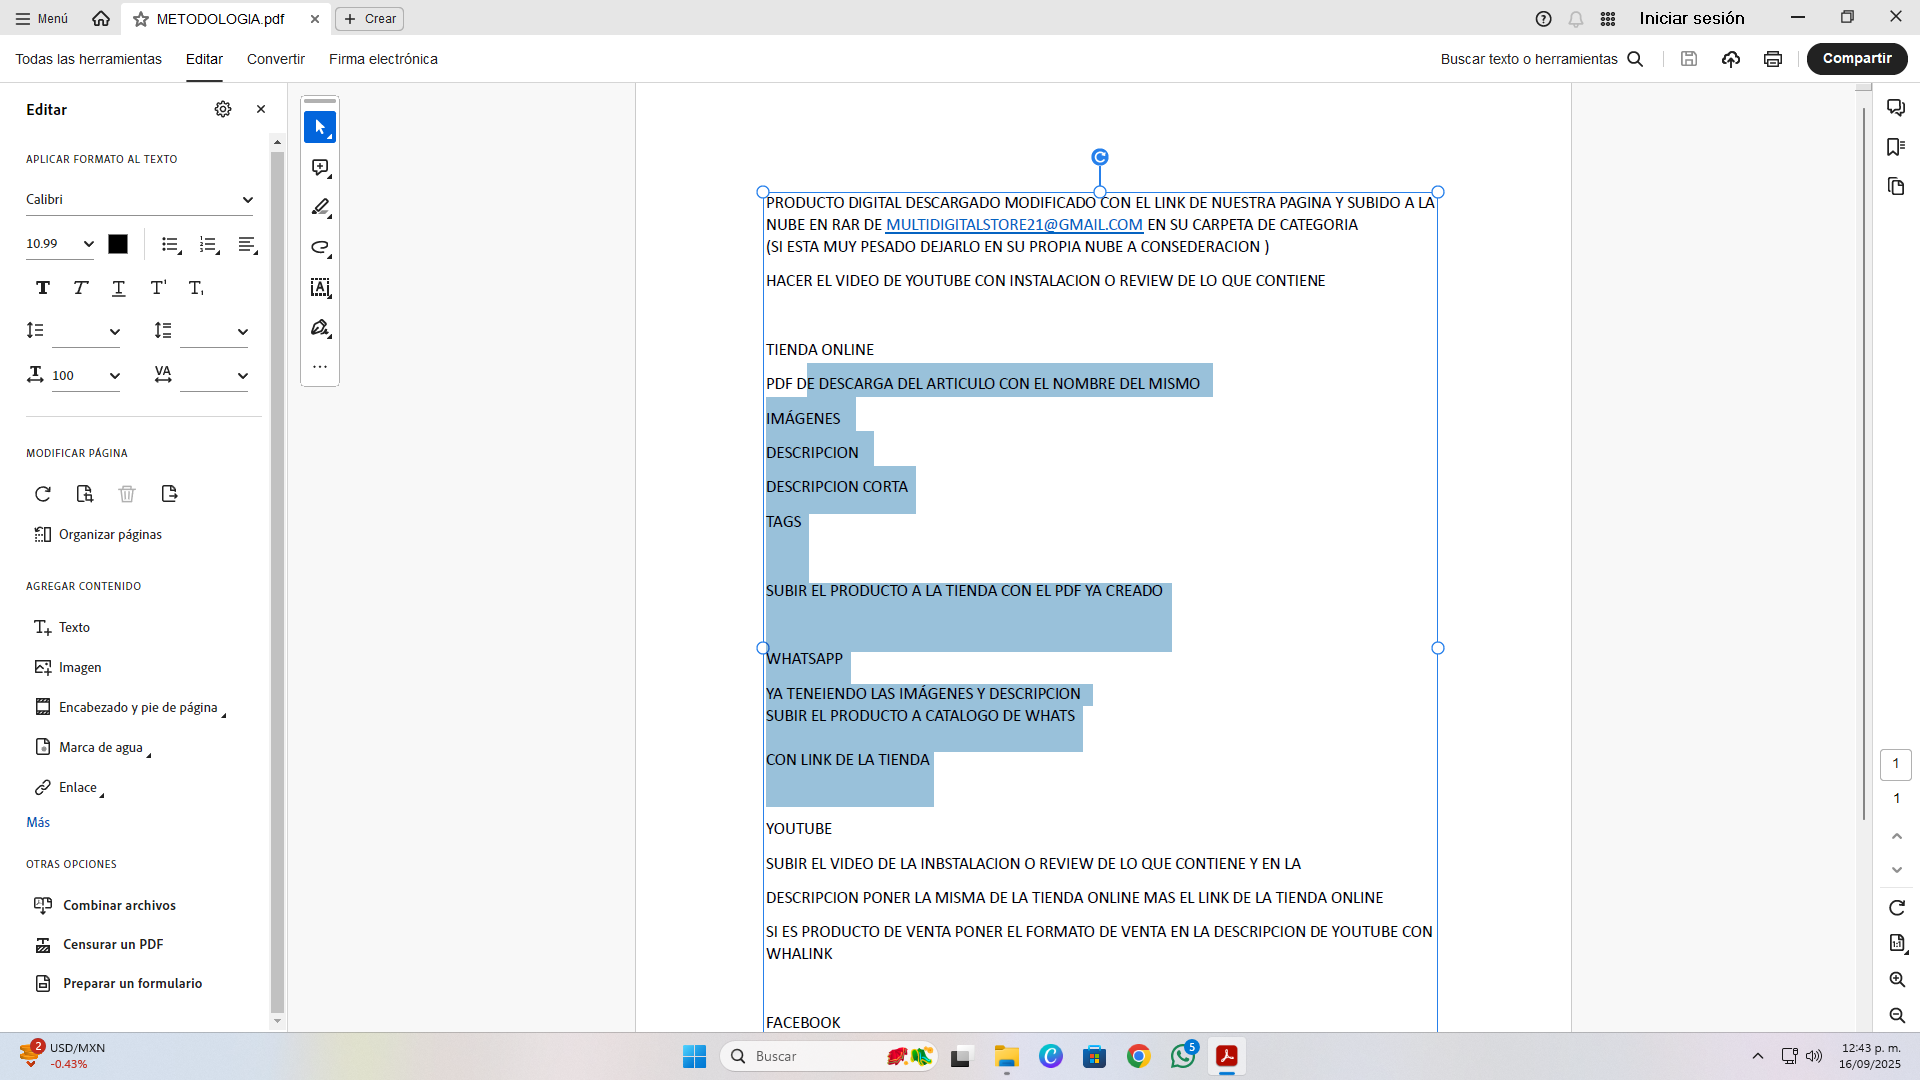Click the text box selection tool
This screenshot has height=1080, width=1920.
coord(320,288)
